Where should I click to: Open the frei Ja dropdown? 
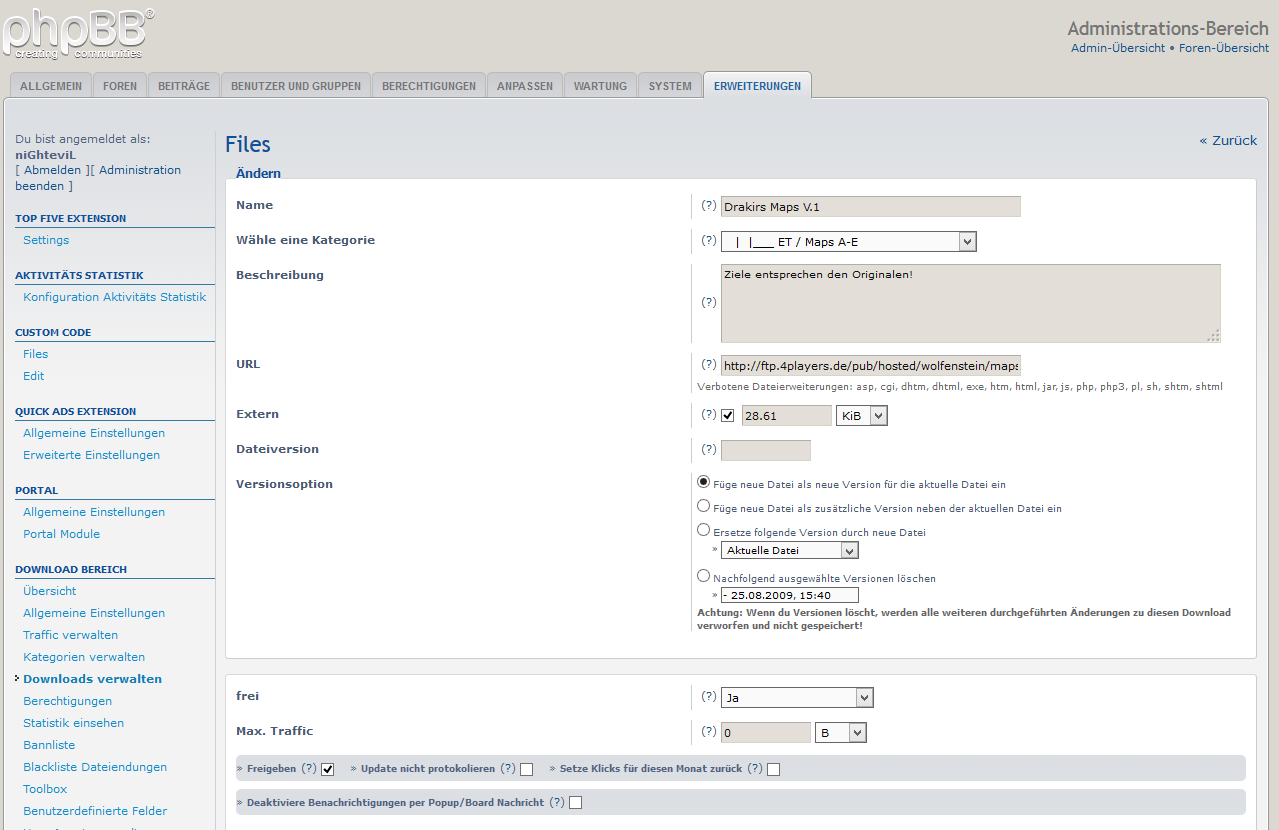[797, 698]
